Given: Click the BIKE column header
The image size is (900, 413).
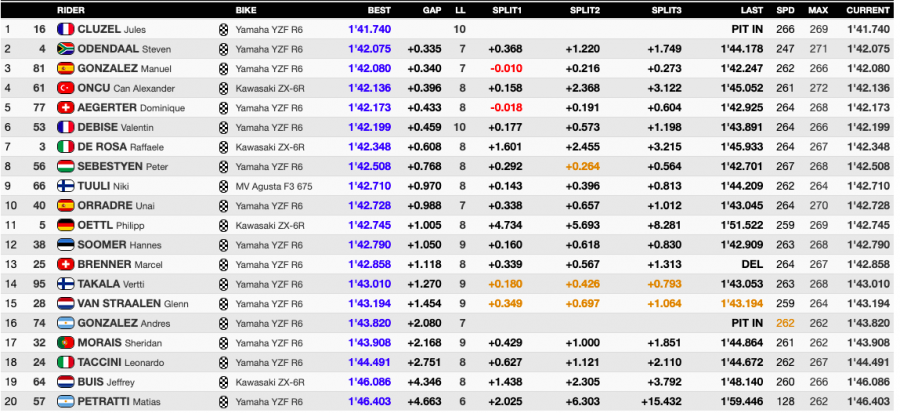Looking at the screenshot, I should [x=246, y=10].
